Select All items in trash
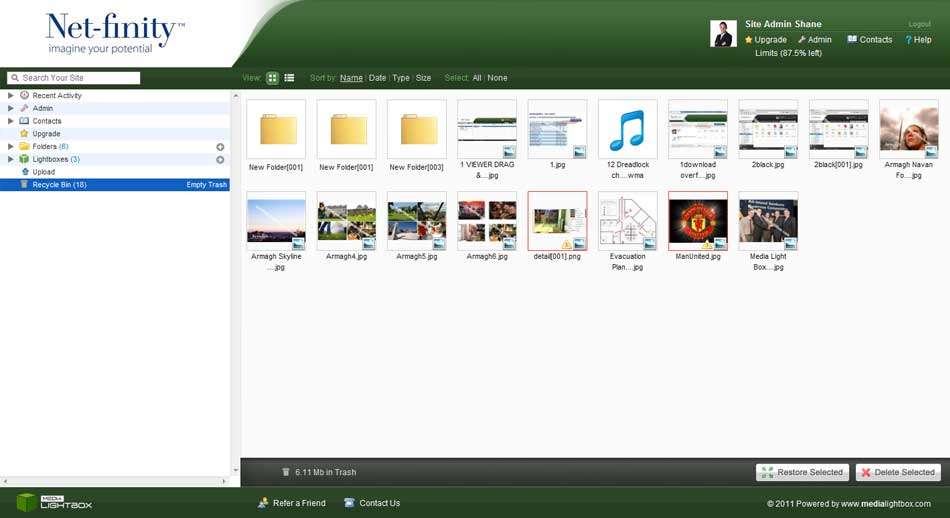The height and width of the screenshot is (518, 950). 477,78
